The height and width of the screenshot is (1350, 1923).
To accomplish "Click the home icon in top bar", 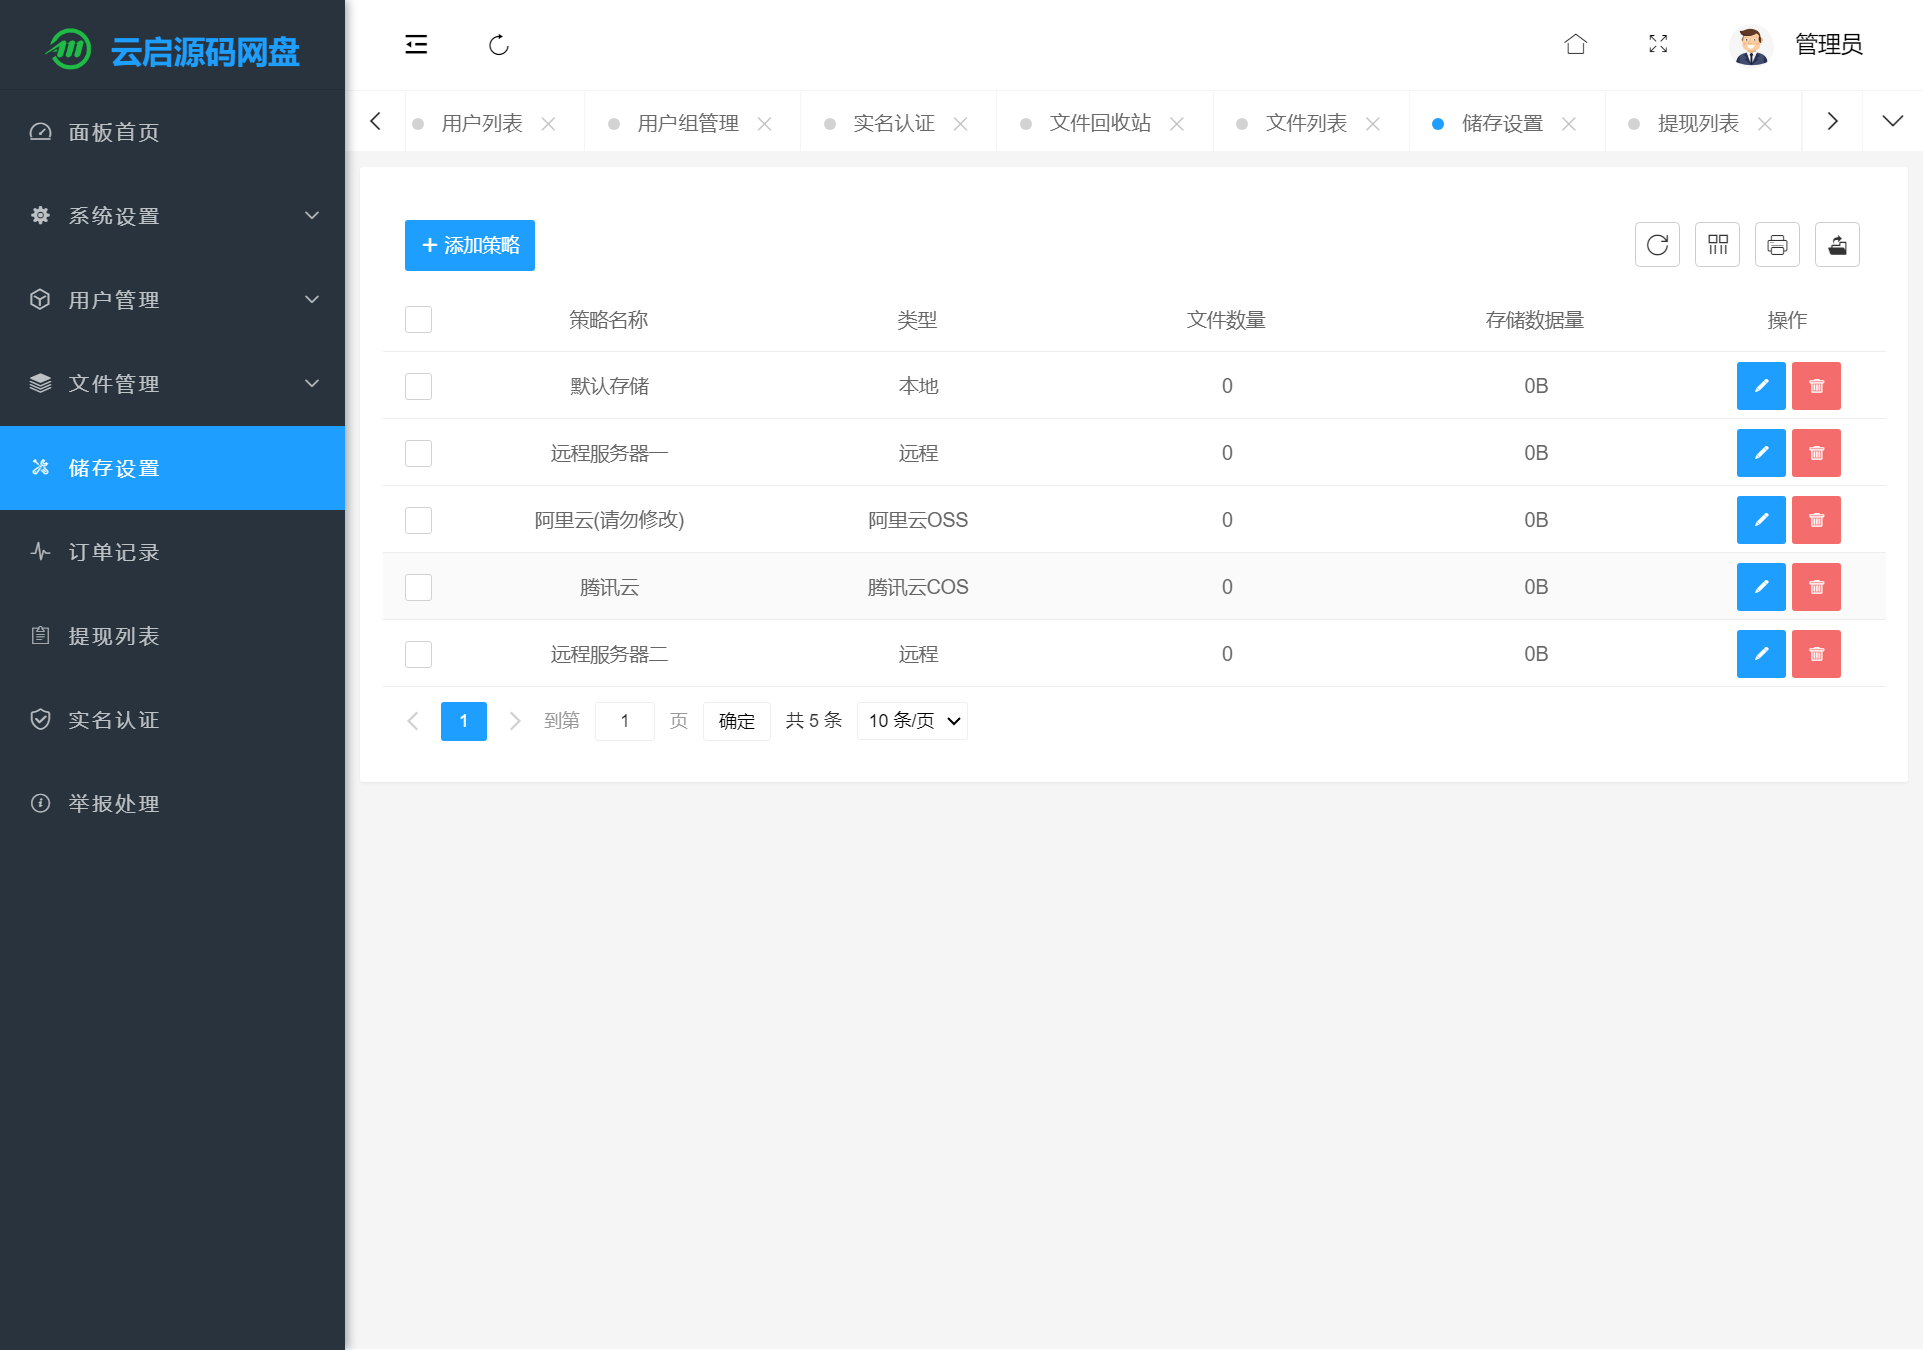I will click(1576, 44).
